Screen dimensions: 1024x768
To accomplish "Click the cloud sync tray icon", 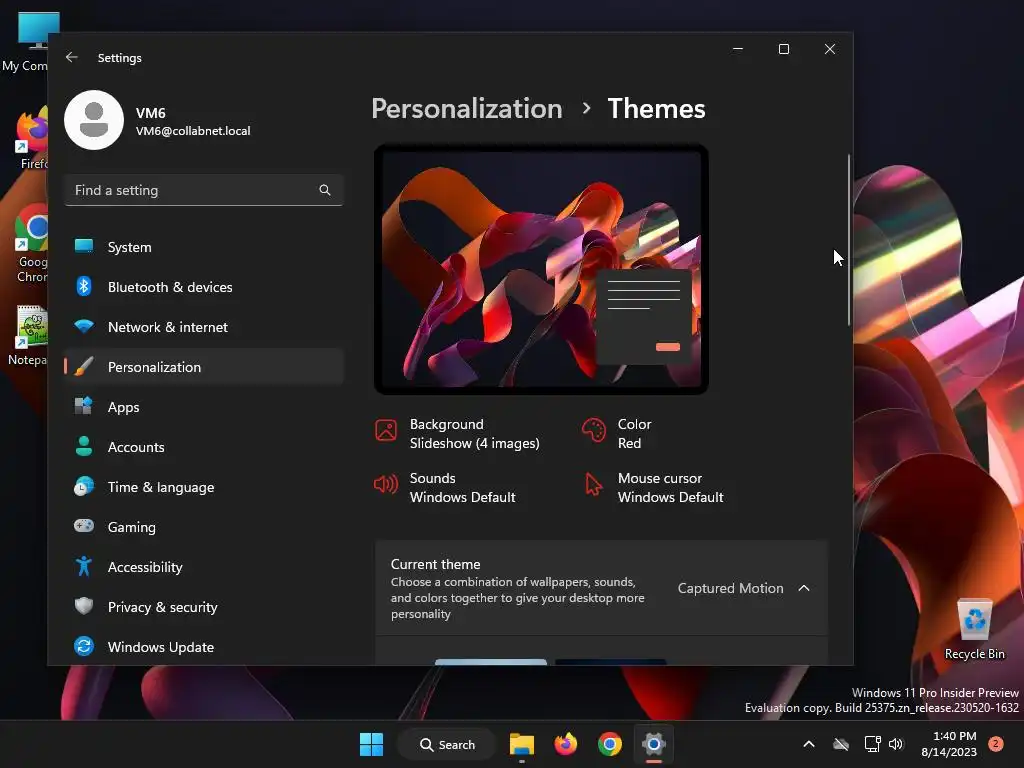I will [x=841, y=744].
